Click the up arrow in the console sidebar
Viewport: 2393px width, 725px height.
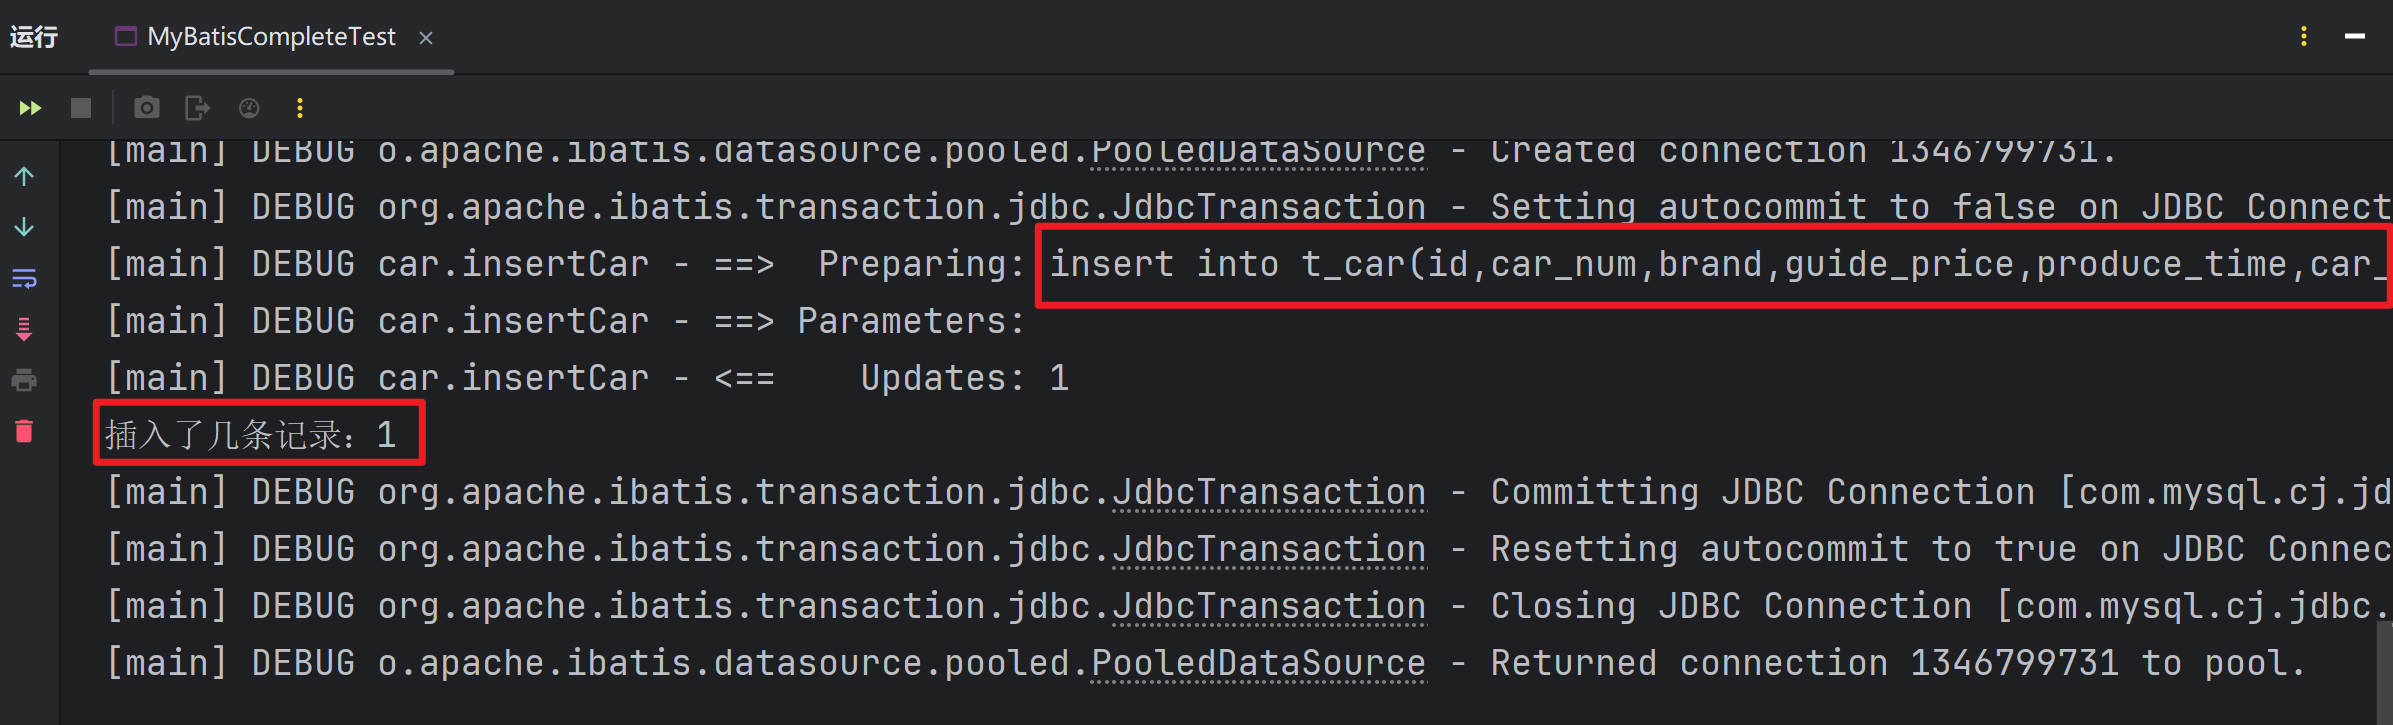[24, 177]
